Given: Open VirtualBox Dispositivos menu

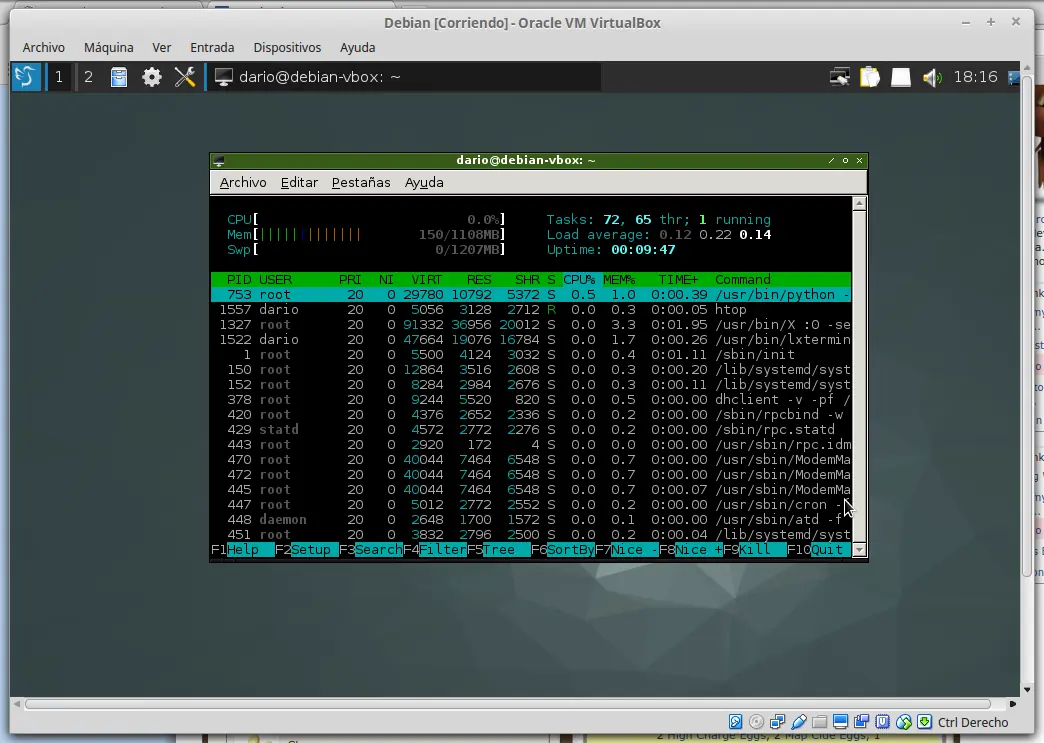Looking at the screenshot, I should point(287,47).
